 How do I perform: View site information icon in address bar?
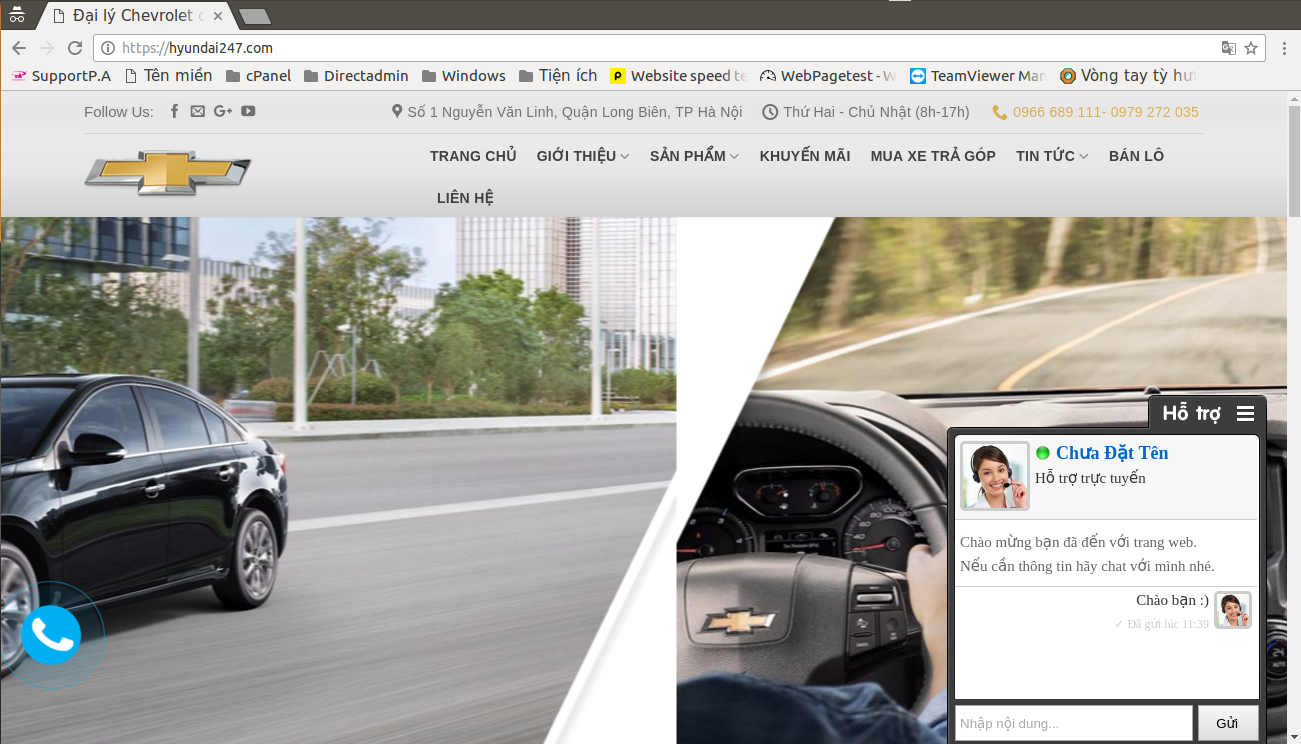[x=108, y=48]
